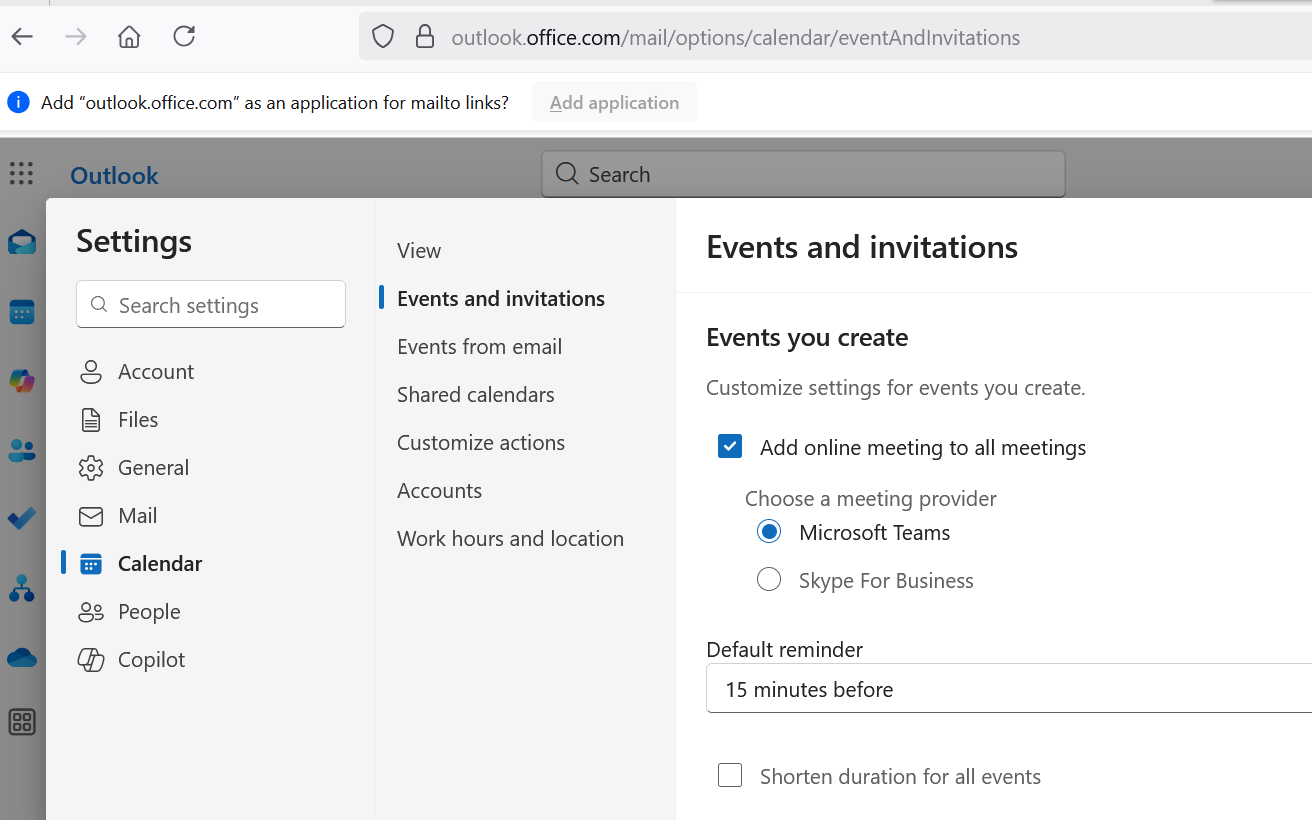The height and width of the screenshot is (820, 1312).
Task: Open Work hours and location settings
Action: click(x=510, y=539)
